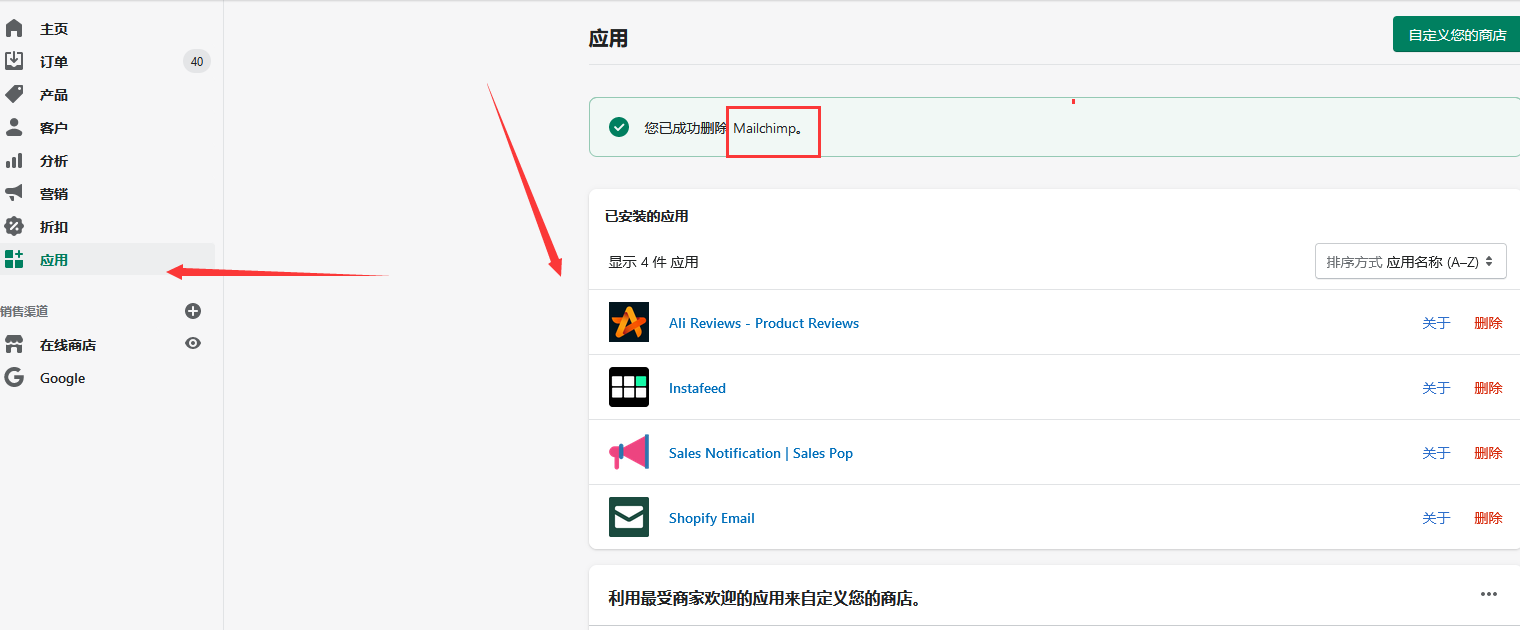Click 删除 for Instafeed
The image size is (1520, 630).
click(1488, 388)
